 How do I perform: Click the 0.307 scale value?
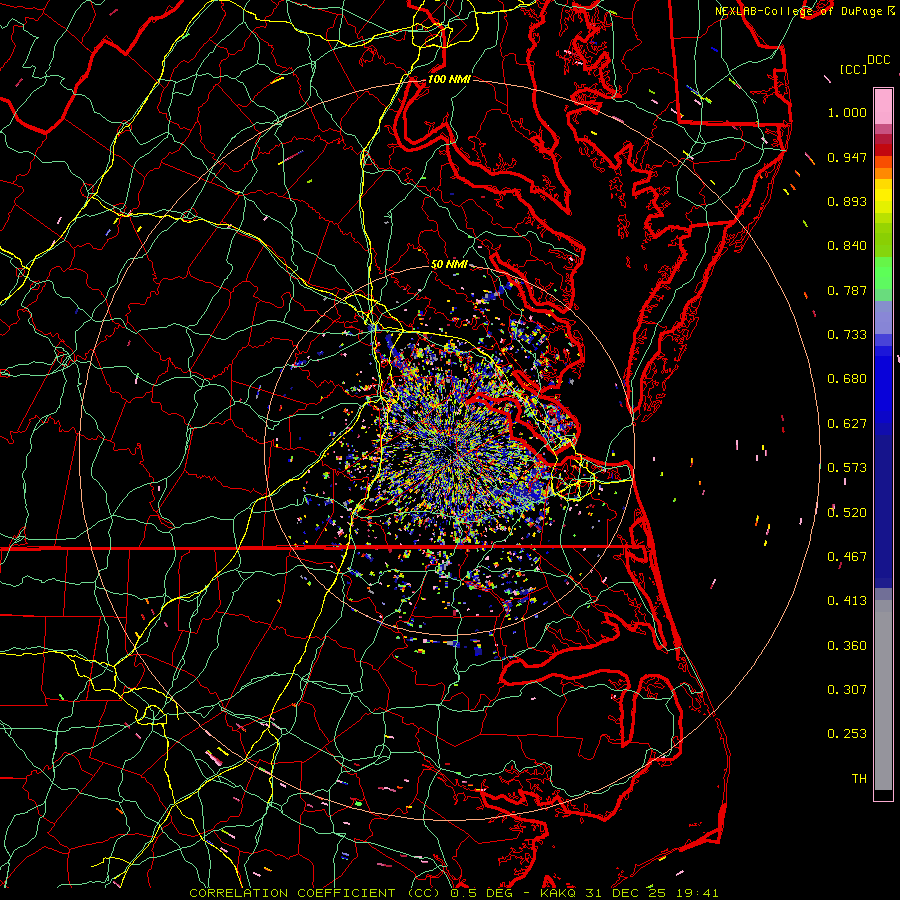[847, 690]
